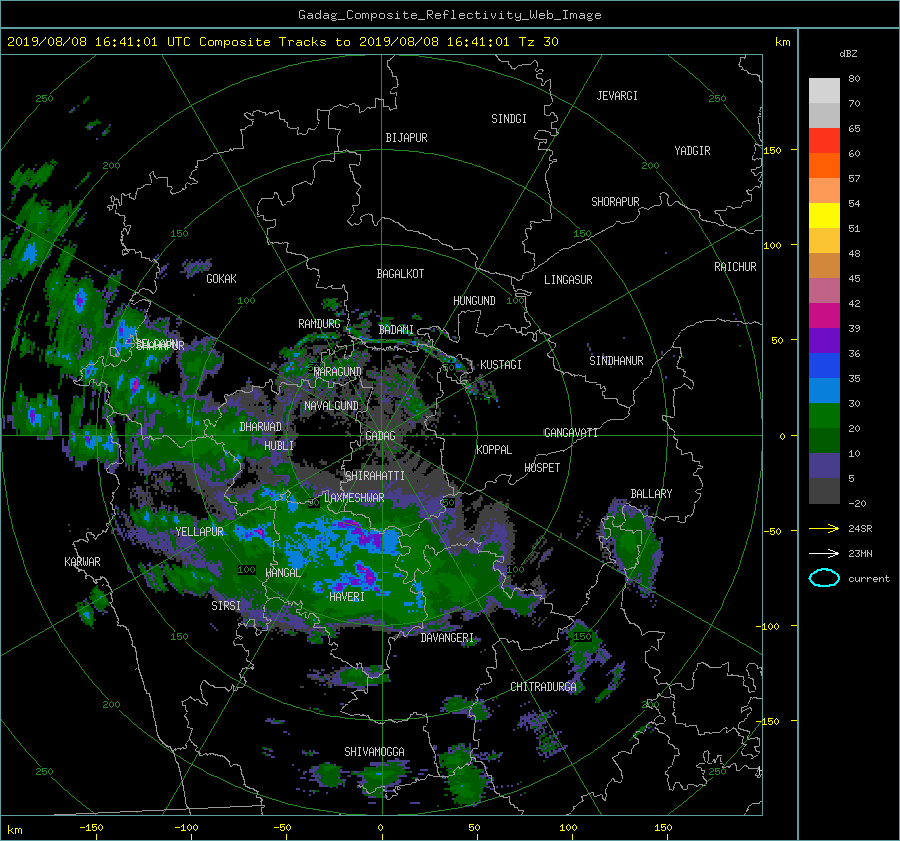This screenshot has height=841, width=900.
Task: Click the LINGASUR city label
Action: pyautogui.click(x=568, y=280)
